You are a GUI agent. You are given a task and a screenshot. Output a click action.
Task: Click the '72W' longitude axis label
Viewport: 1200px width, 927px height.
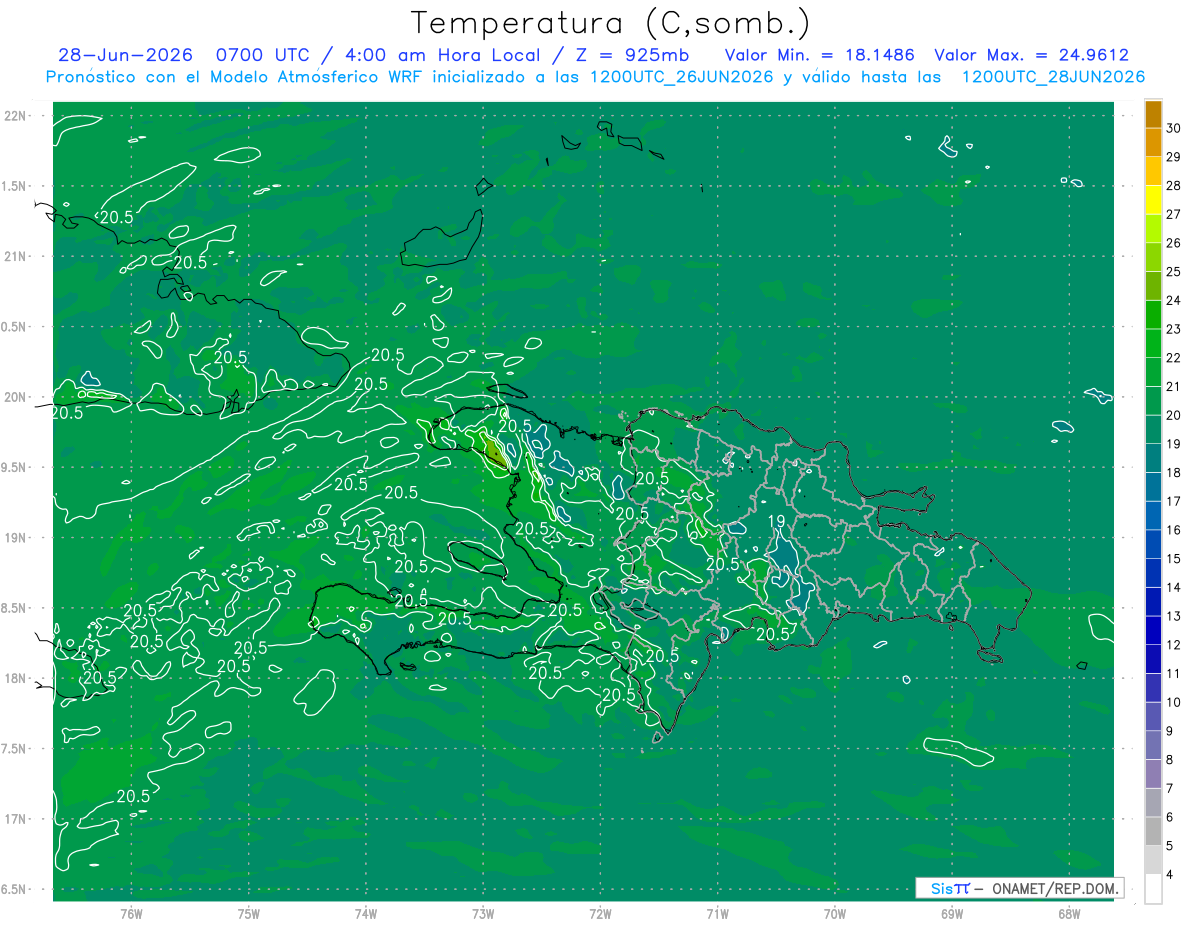[600, 913]
